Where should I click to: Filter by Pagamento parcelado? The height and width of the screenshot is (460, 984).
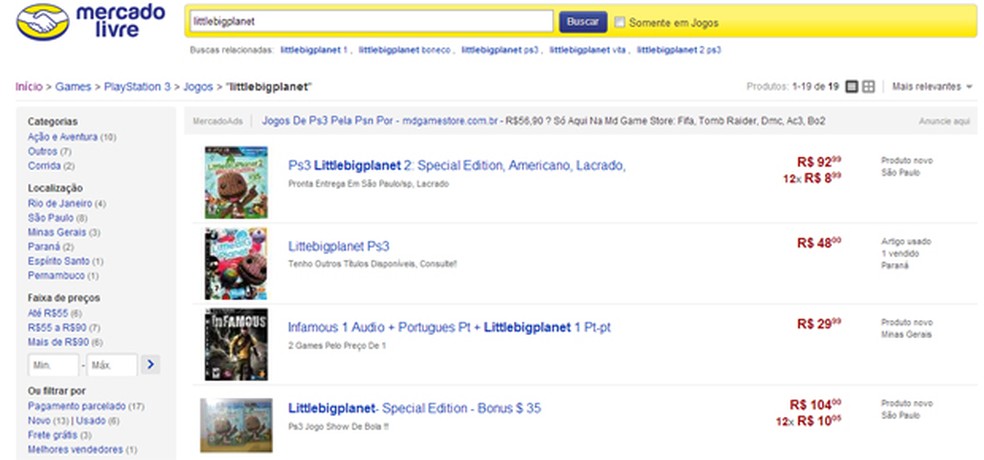[77, 406]
